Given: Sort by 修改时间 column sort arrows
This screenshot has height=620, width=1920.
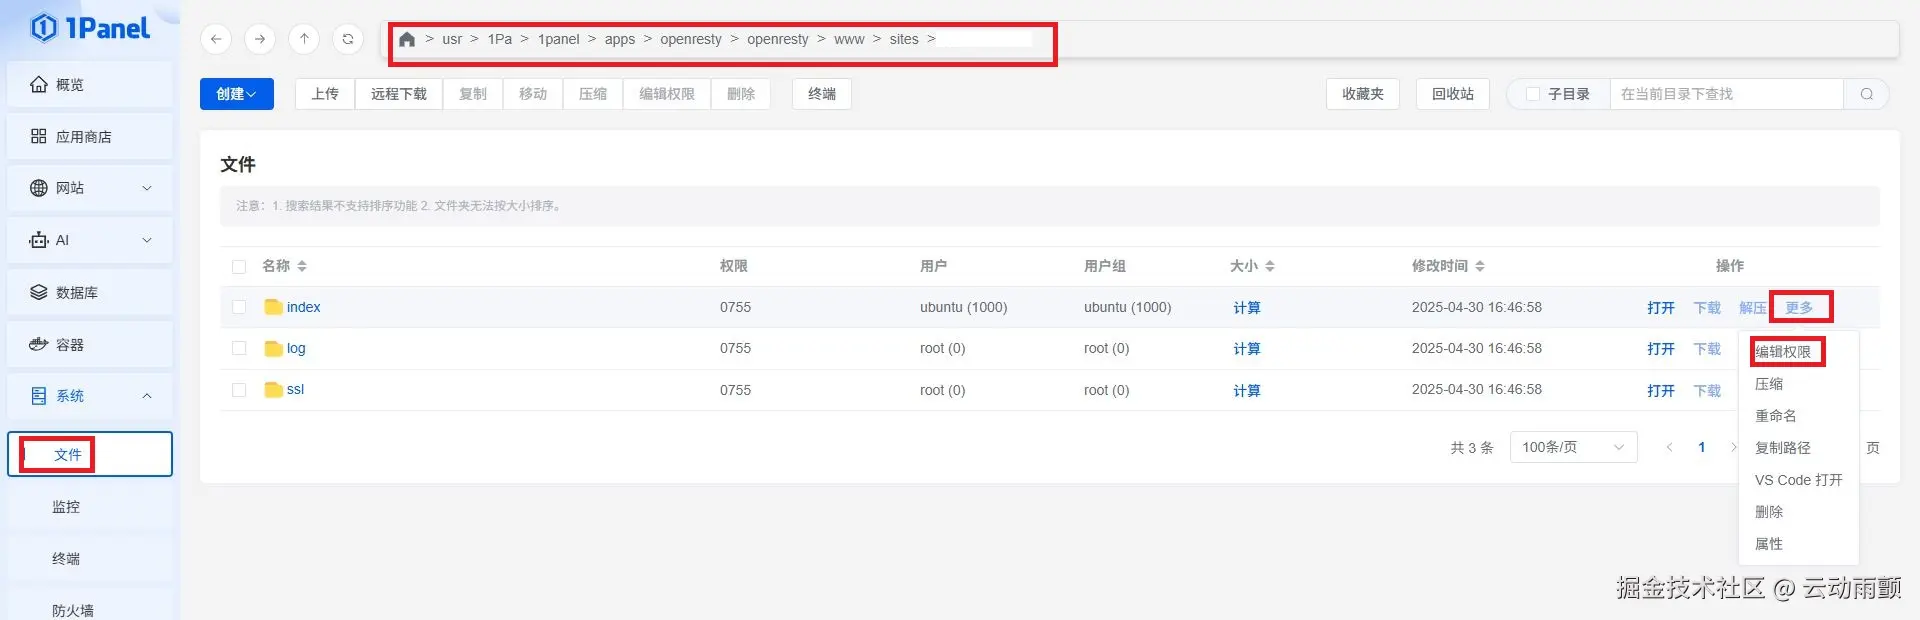Looking at the screenshot, I should coord(1480,266).
